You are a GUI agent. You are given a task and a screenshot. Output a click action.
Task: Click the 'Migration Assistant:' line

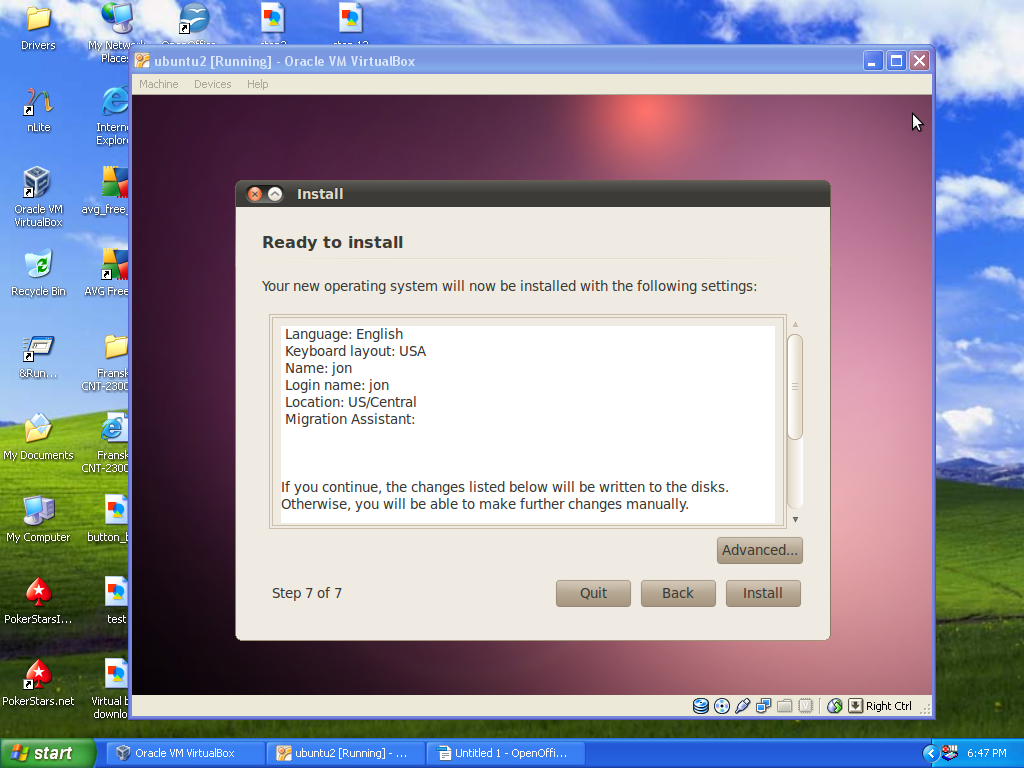pos(350,419)
